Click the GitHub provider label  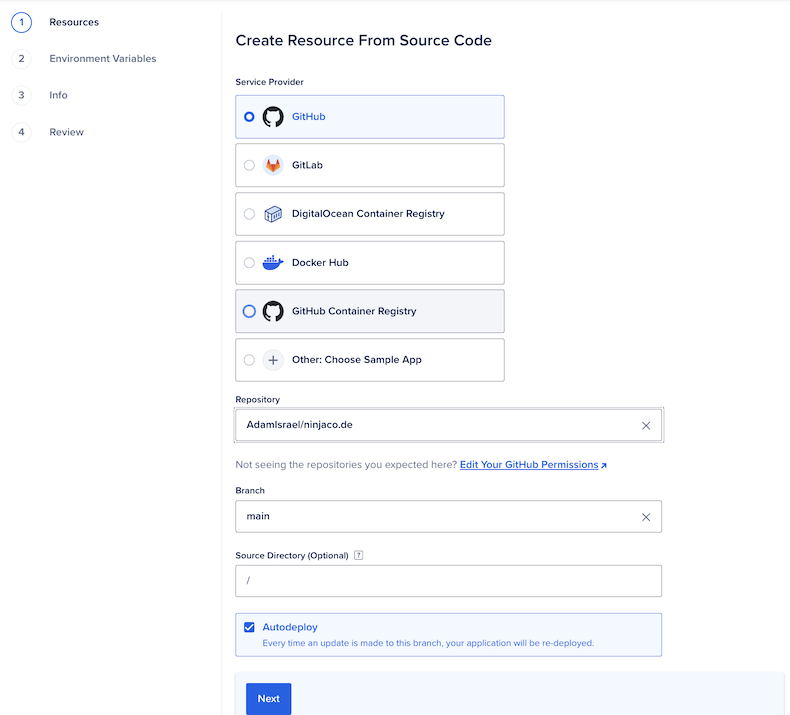(309, 117)
